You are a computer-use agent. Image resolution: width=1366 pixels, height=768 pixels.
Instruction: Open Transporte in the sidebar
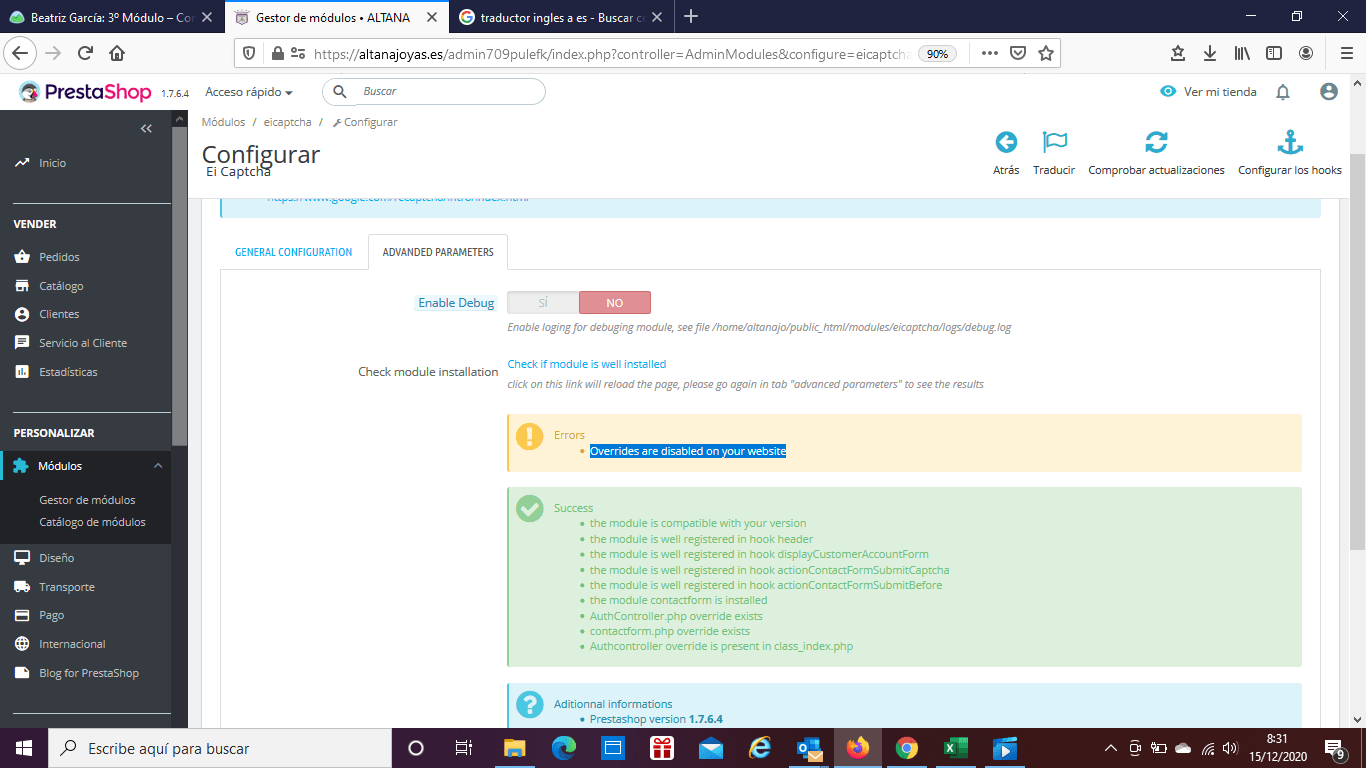[x=67, y=587]
